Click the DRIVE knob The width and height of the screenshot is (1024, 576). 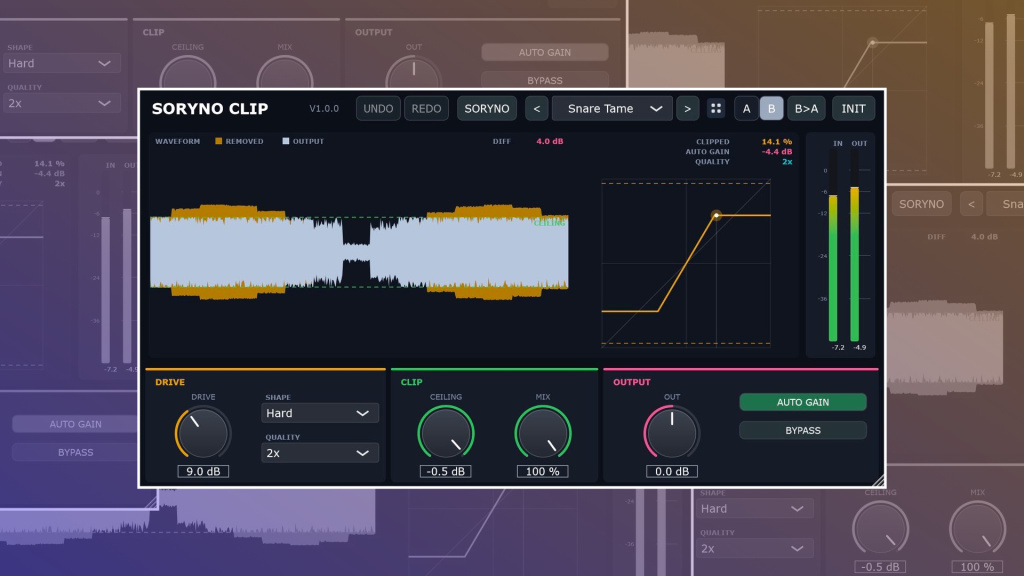click(x=203, y=432)
